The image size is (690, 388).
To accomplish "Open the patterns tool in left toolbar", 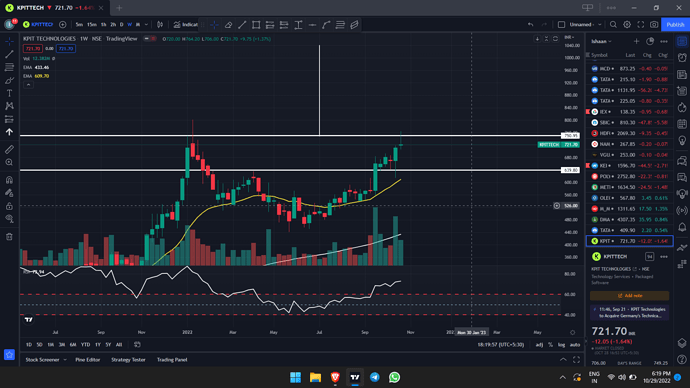I will [x=9, y=106].
